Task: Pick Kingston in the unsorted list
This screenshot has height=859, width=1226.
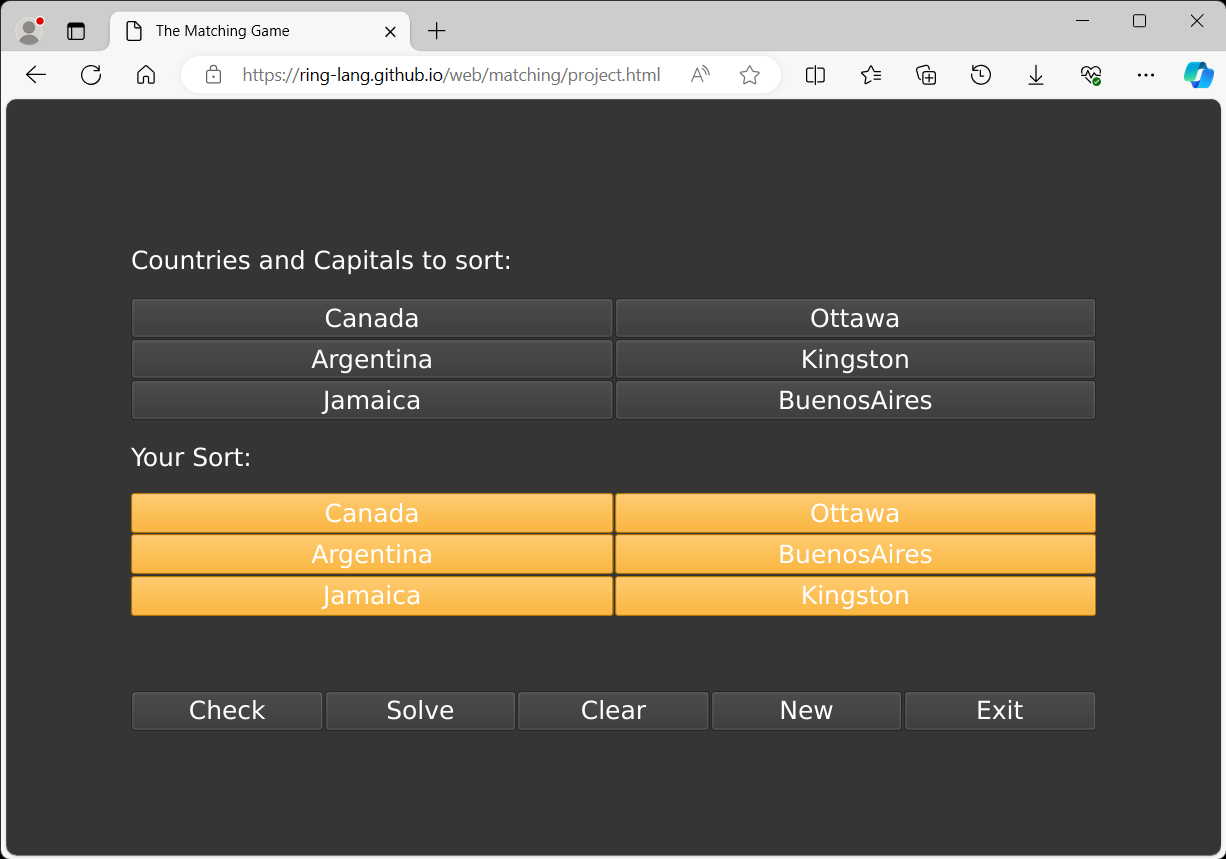Action: pyautogui.click(x=855, y=359)
